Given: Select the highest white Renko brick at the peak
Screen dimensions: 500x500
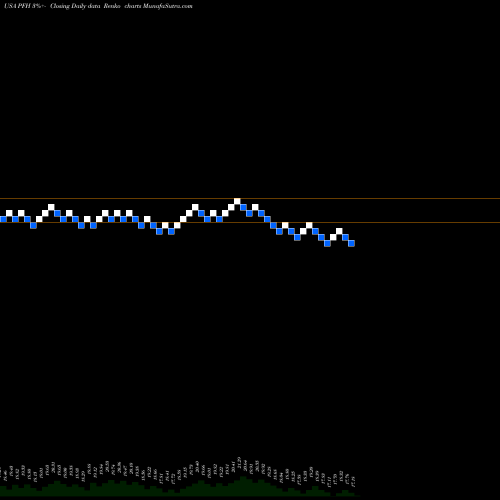Looking at the screenshot, I should pyautogui.click(x=237, y=201).
